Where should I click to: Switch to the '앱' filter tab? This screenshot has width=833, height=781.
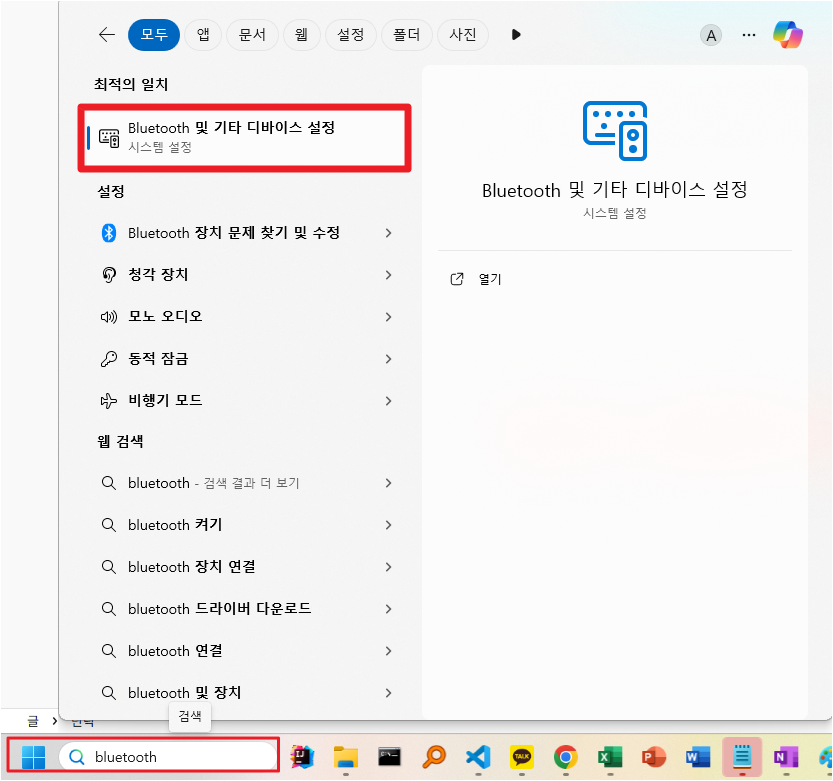click(x=203, y=35)
